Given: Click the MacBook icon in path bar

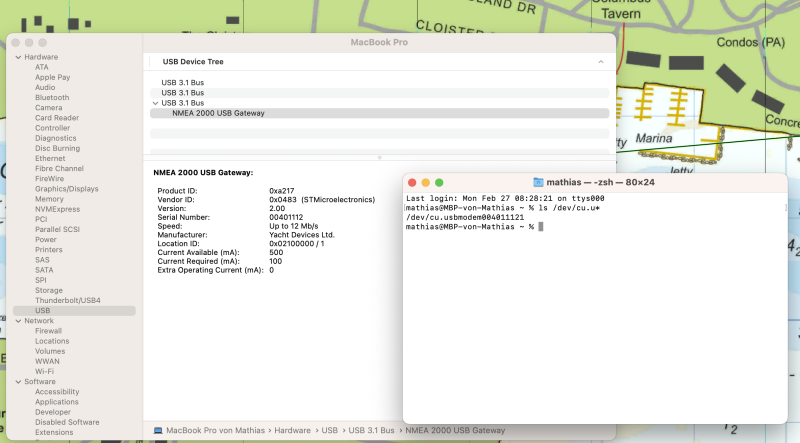Looking at the screenshot, I should (x=158, y=431).
